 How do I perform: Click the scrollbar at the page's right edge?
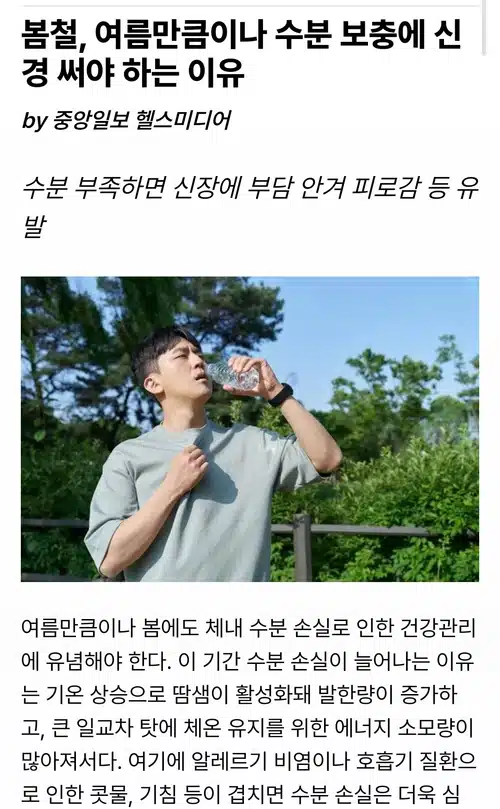point(484,27)
